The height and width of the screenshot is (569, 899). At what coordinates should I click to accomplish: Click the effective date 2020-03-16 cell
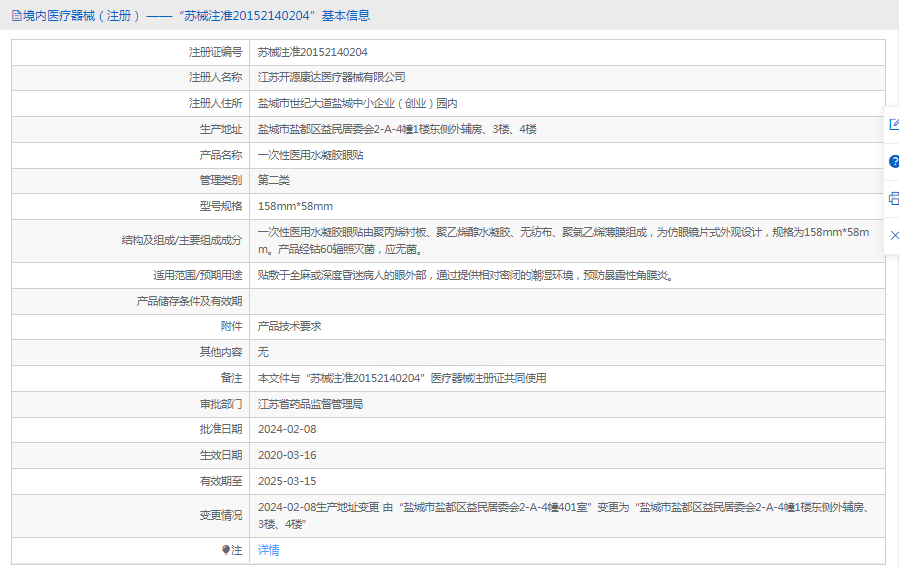click(286, 455)
